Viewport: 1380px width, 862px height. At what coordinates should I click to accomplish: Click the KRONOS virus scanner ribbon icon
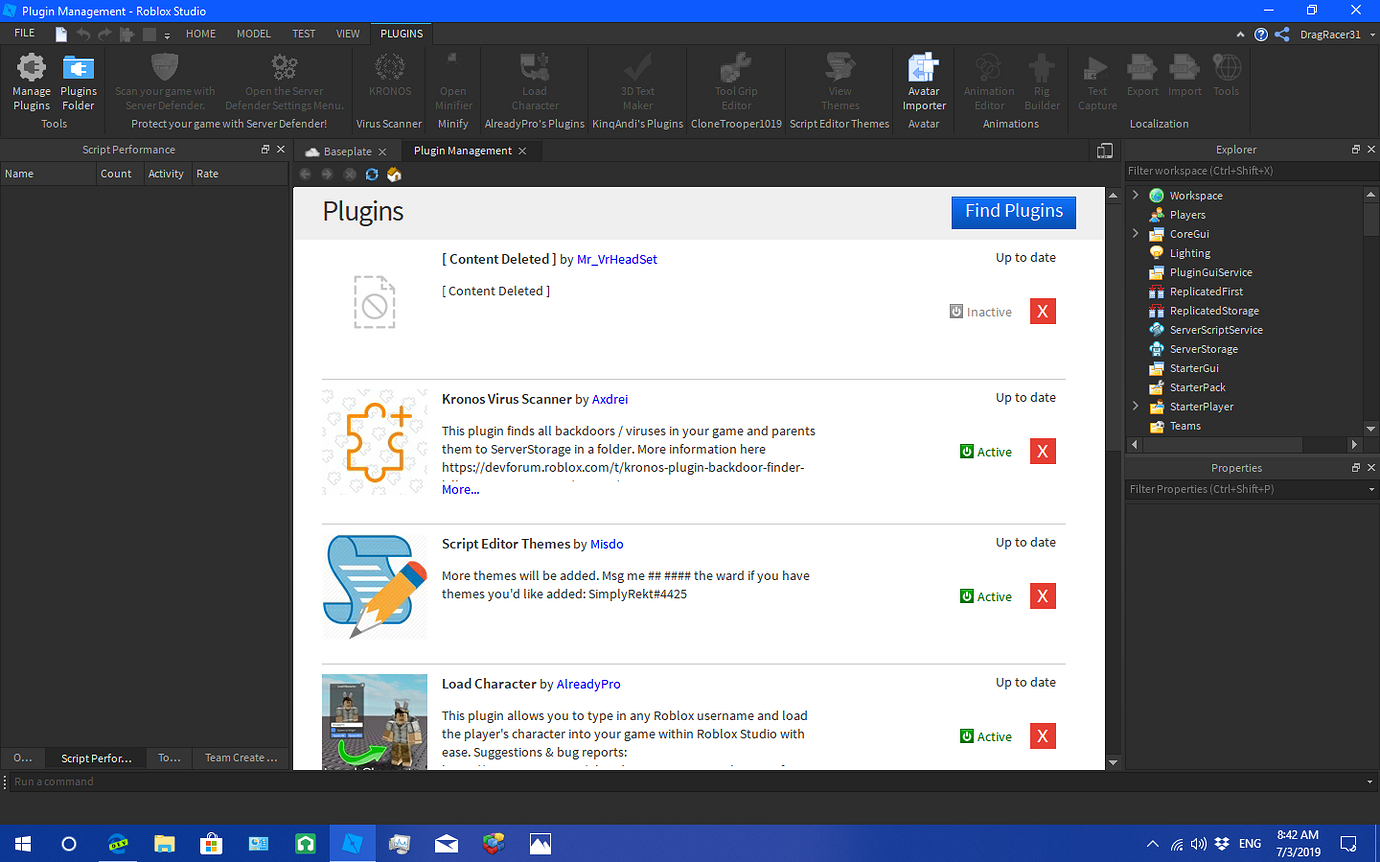click(x=390, y=76)
